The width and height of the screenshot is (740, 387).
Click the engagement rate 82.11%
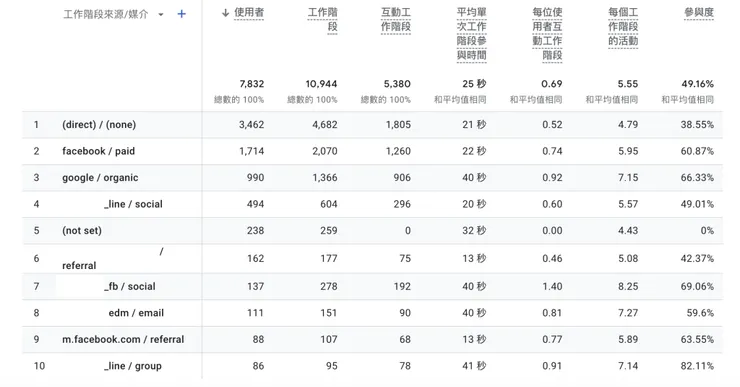(x=698, y=365)
